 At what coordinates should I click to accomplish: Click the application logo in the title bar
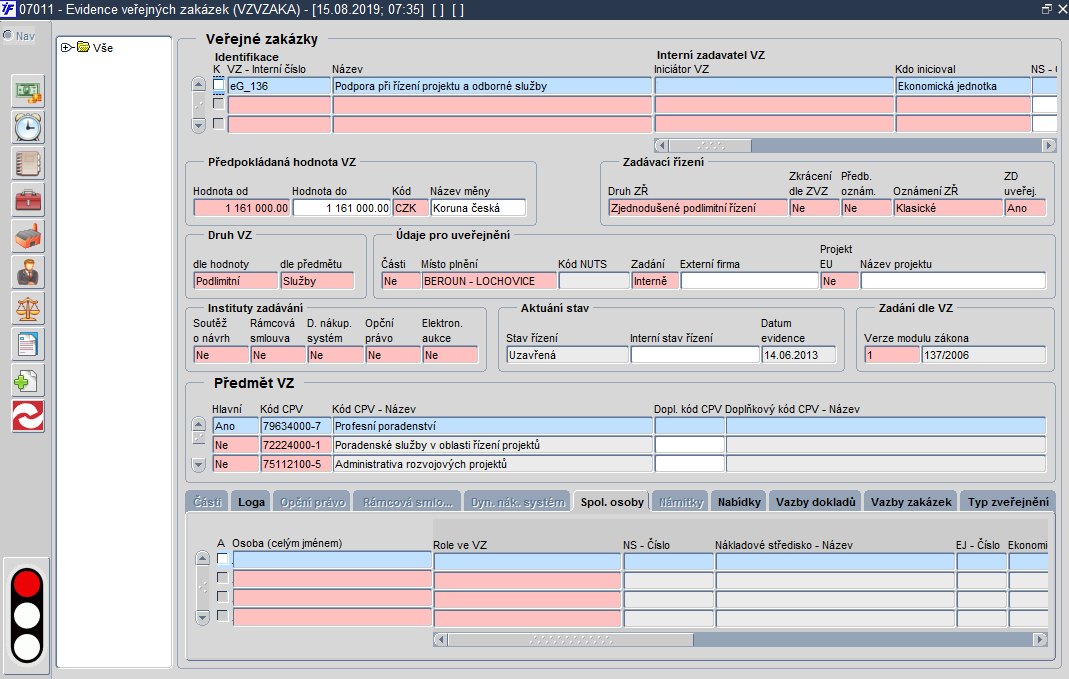coord(8,10)
